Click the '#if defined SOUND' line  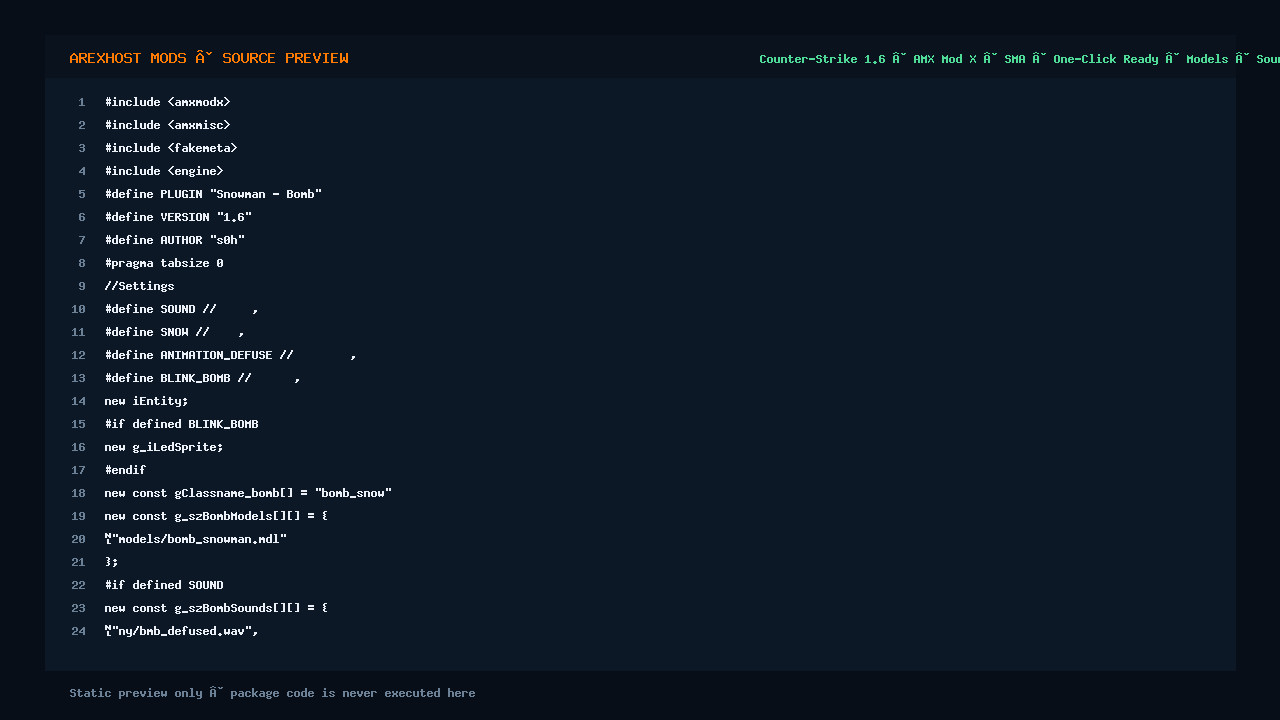164,585
